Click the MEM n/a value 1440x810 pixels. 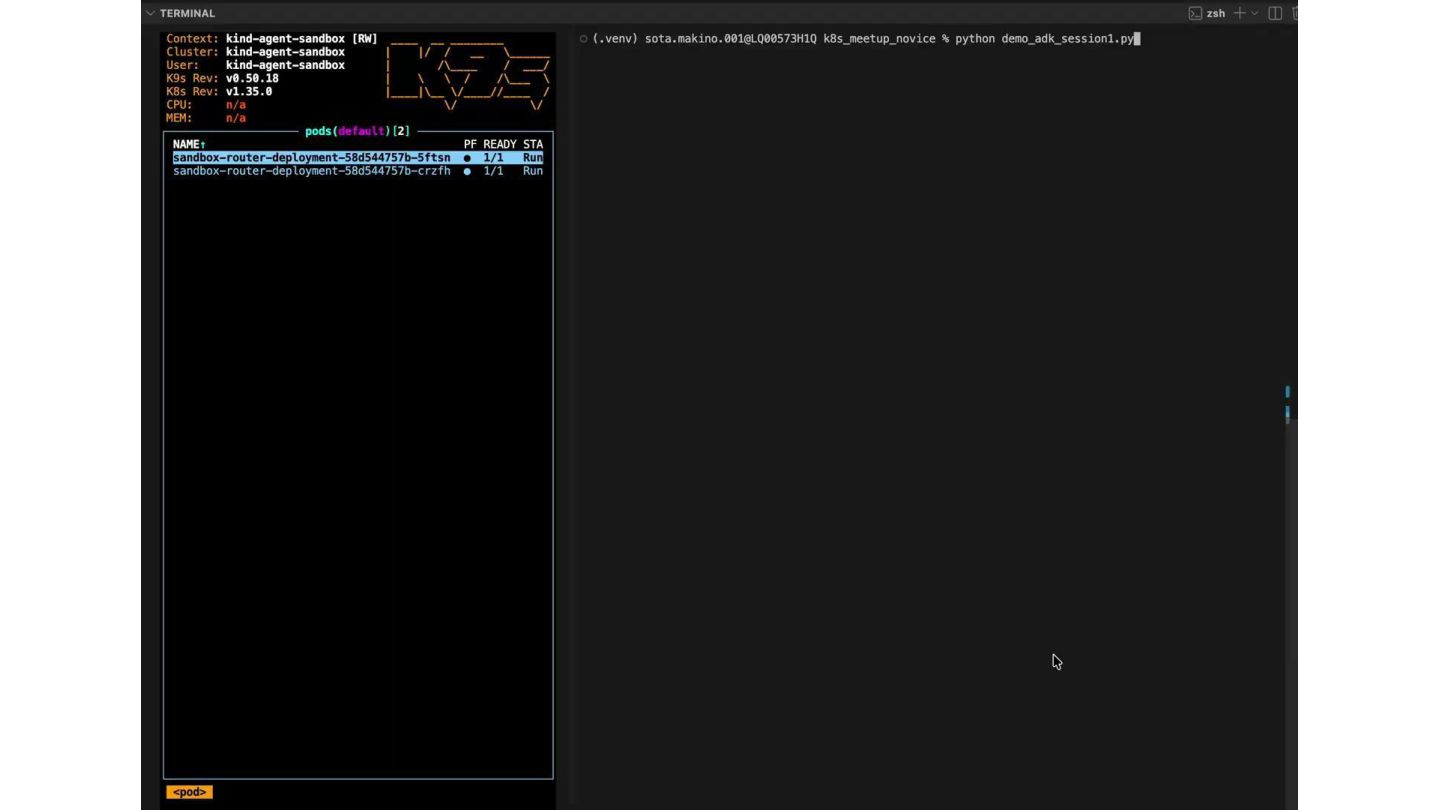coord(236,118)
